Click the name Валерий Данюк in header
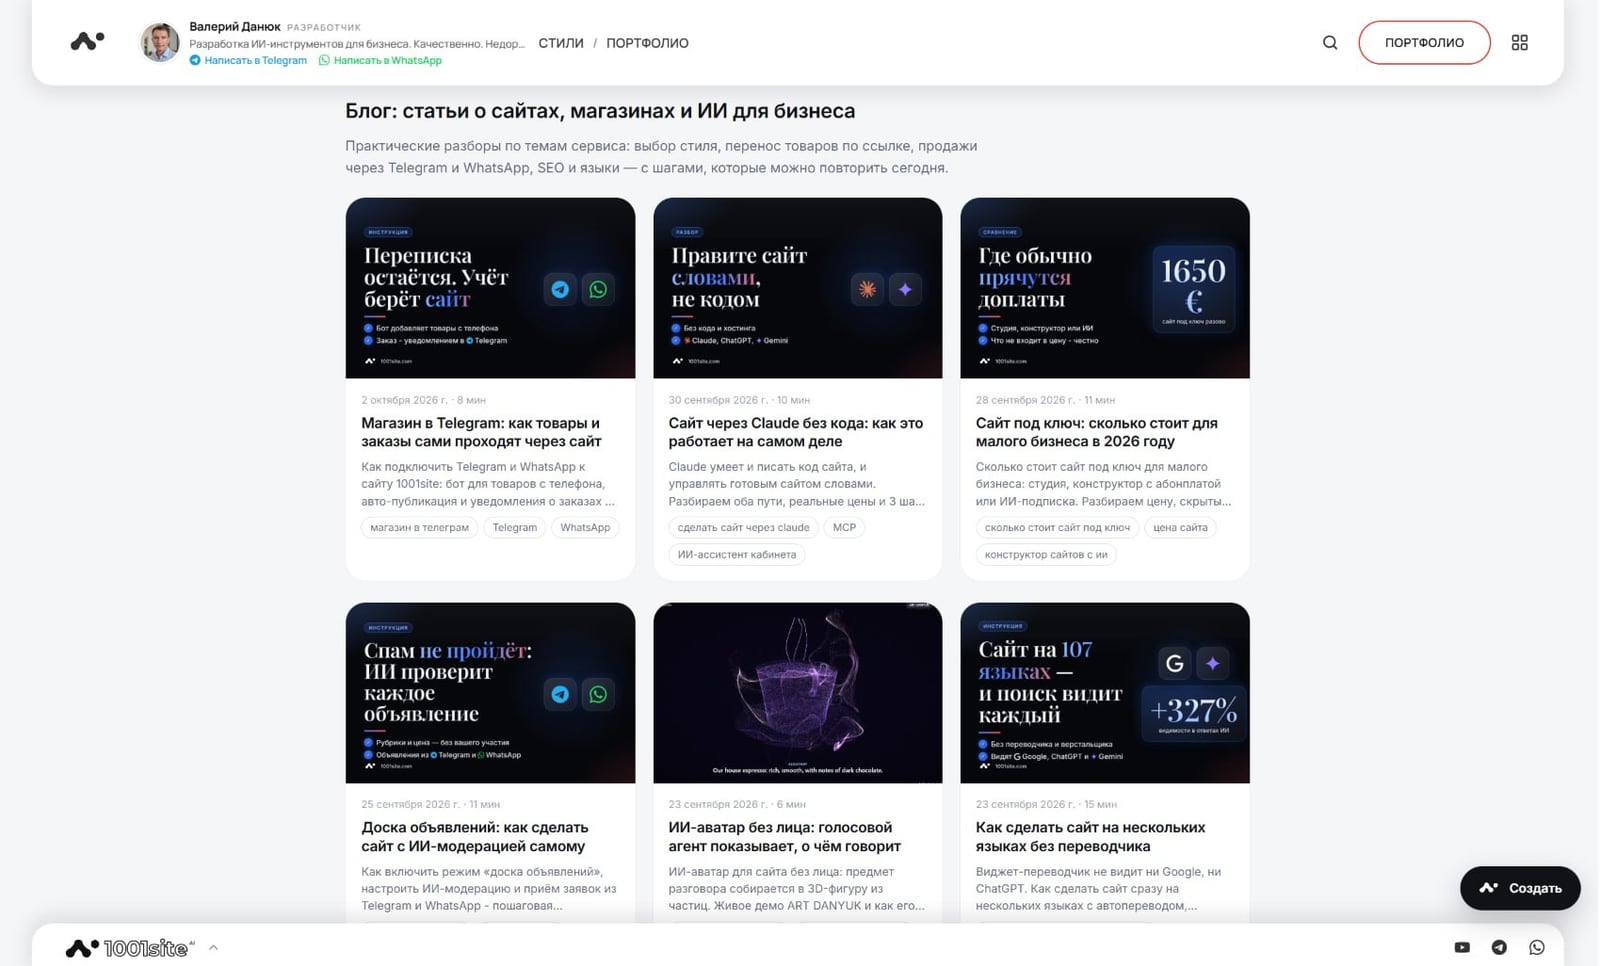This screenshot has height=966, width=1600. point(235,27)
